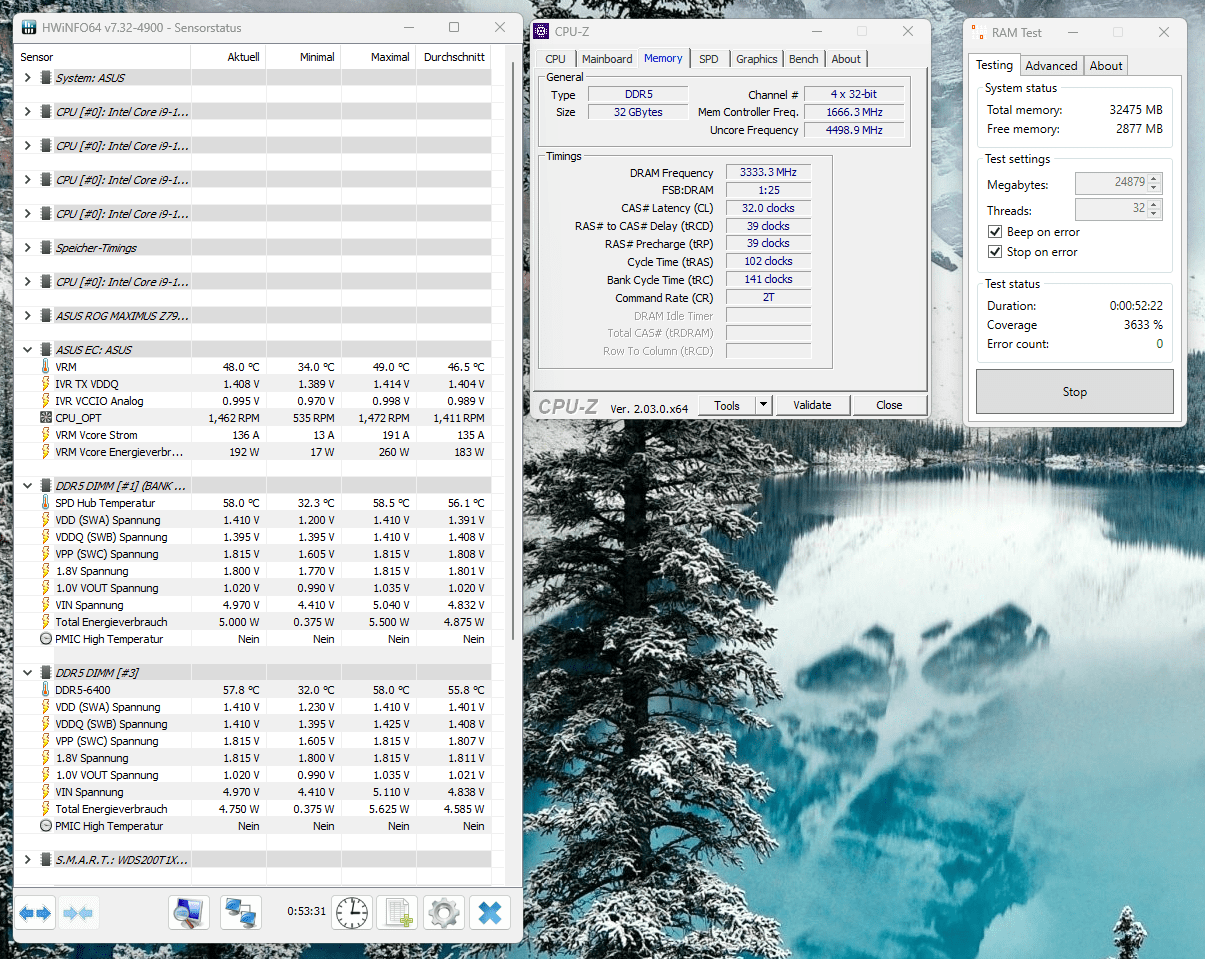
Task: Click the Uncore Frequency value 4498.9 MHz
Action: pyautogui.click(x=853, y=130)
